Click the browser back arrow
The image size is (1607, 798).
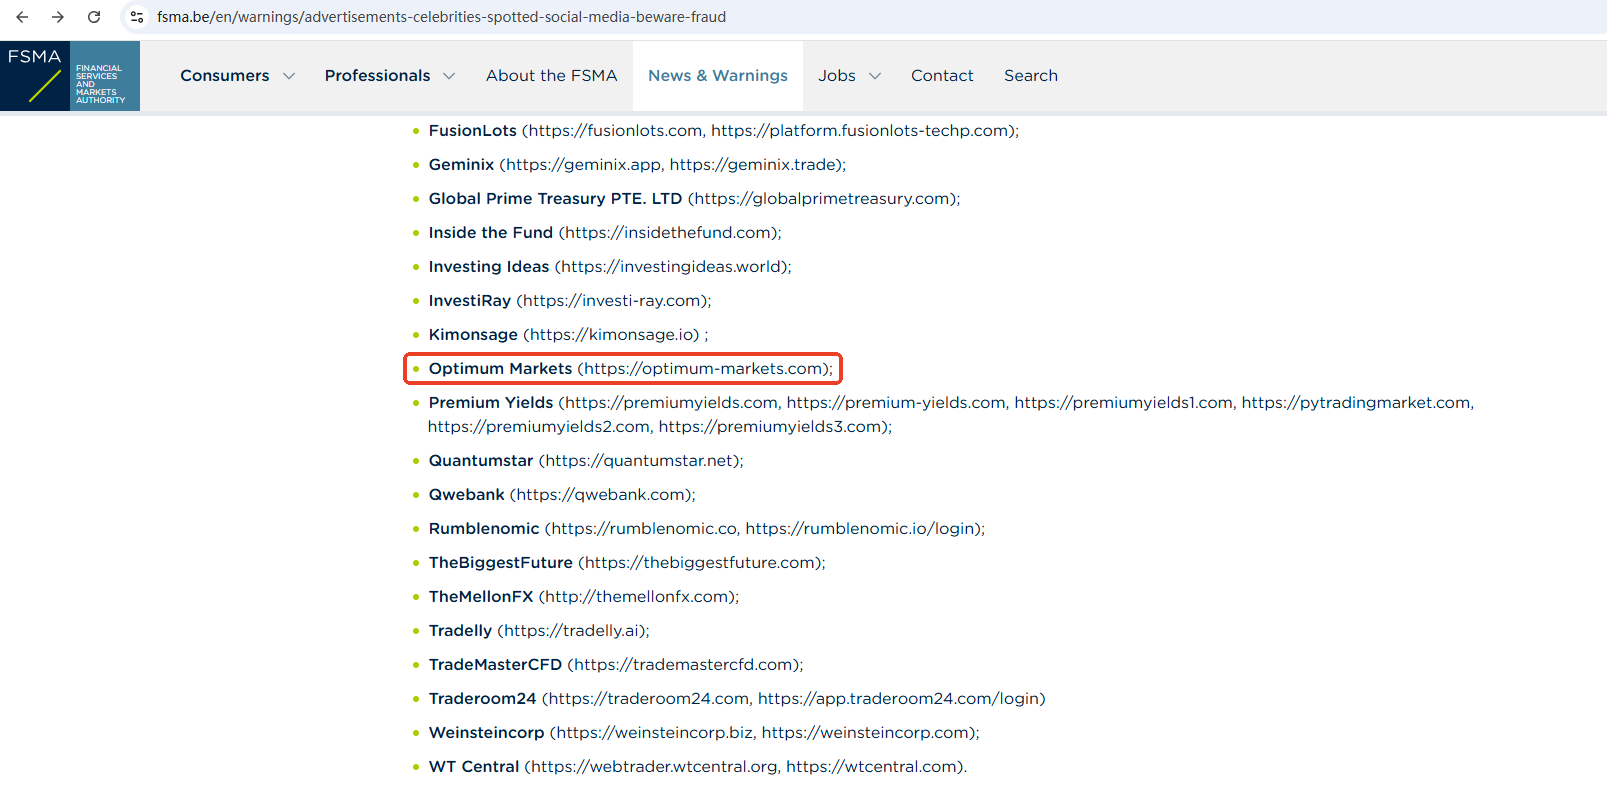click(x=22, y=17)
